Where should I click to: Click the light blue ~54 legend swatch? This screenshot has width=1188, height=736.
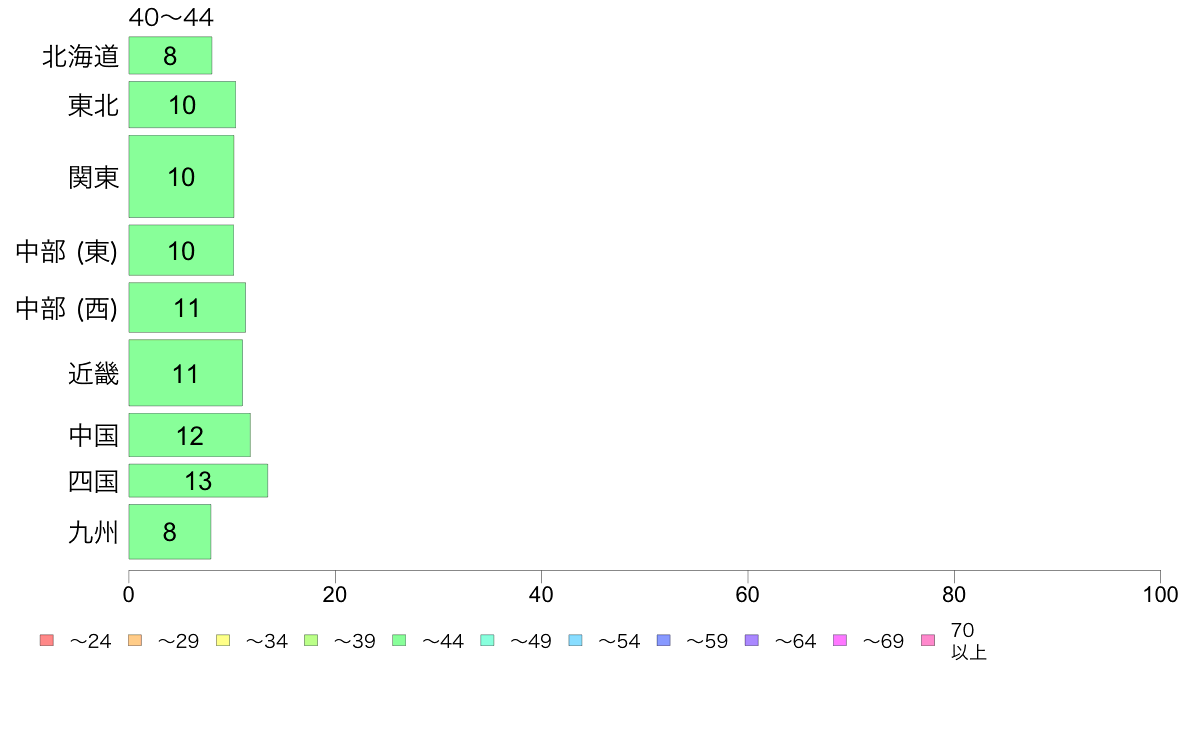[x=575, y=640]
